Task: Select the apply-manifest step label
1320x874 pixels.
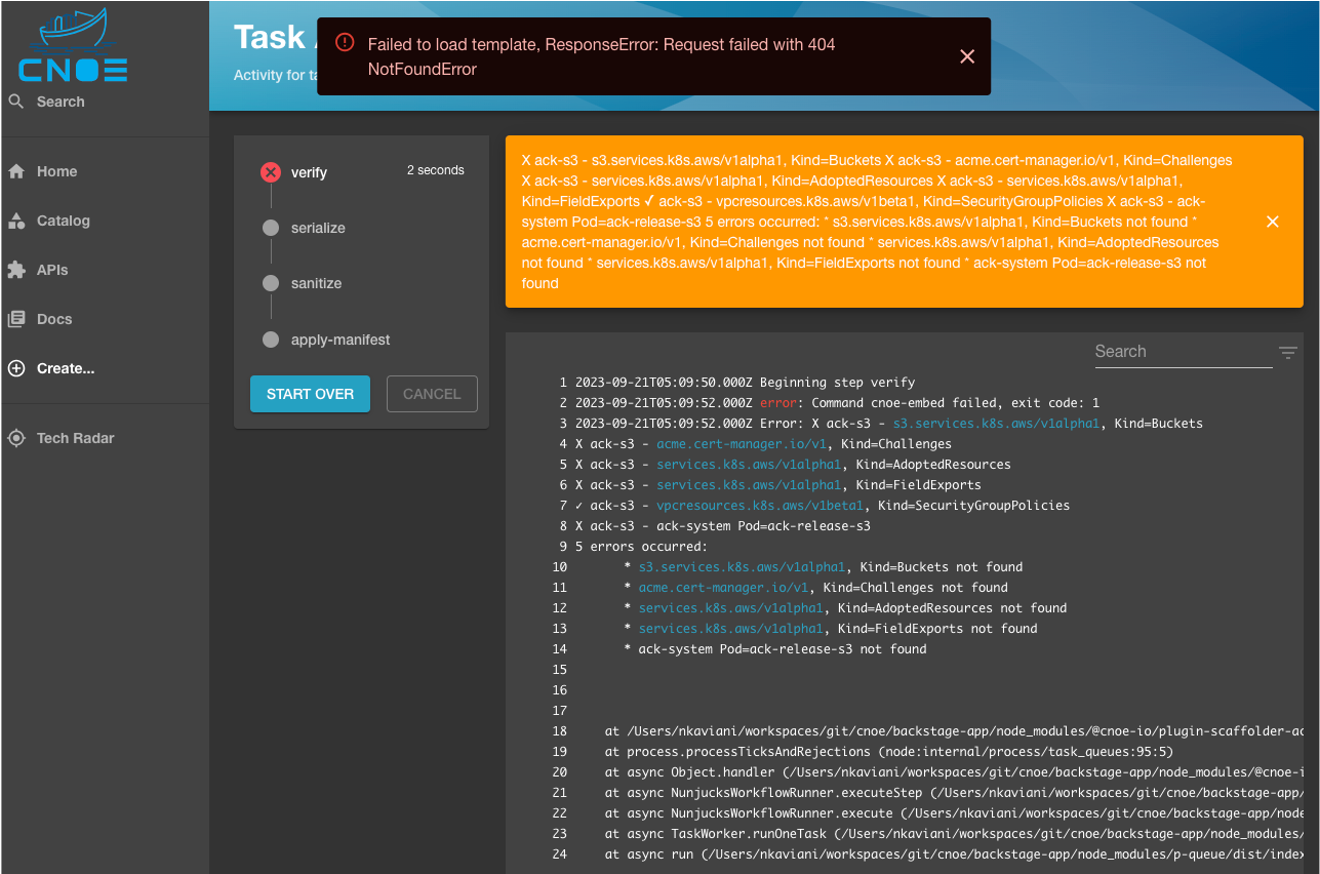Action: 341,340
